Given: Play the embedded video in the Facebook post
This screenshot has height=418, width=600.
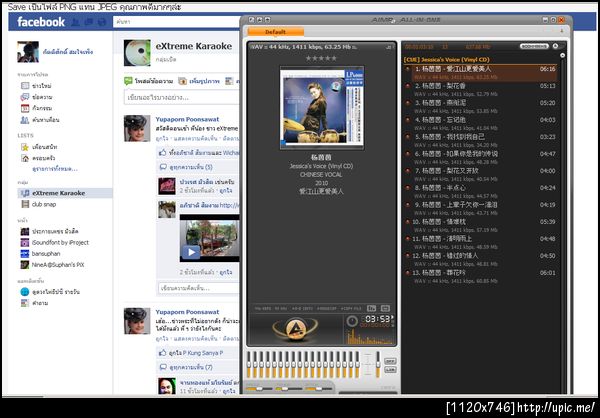Looking at the screenshot, I should tap(191, 252).
